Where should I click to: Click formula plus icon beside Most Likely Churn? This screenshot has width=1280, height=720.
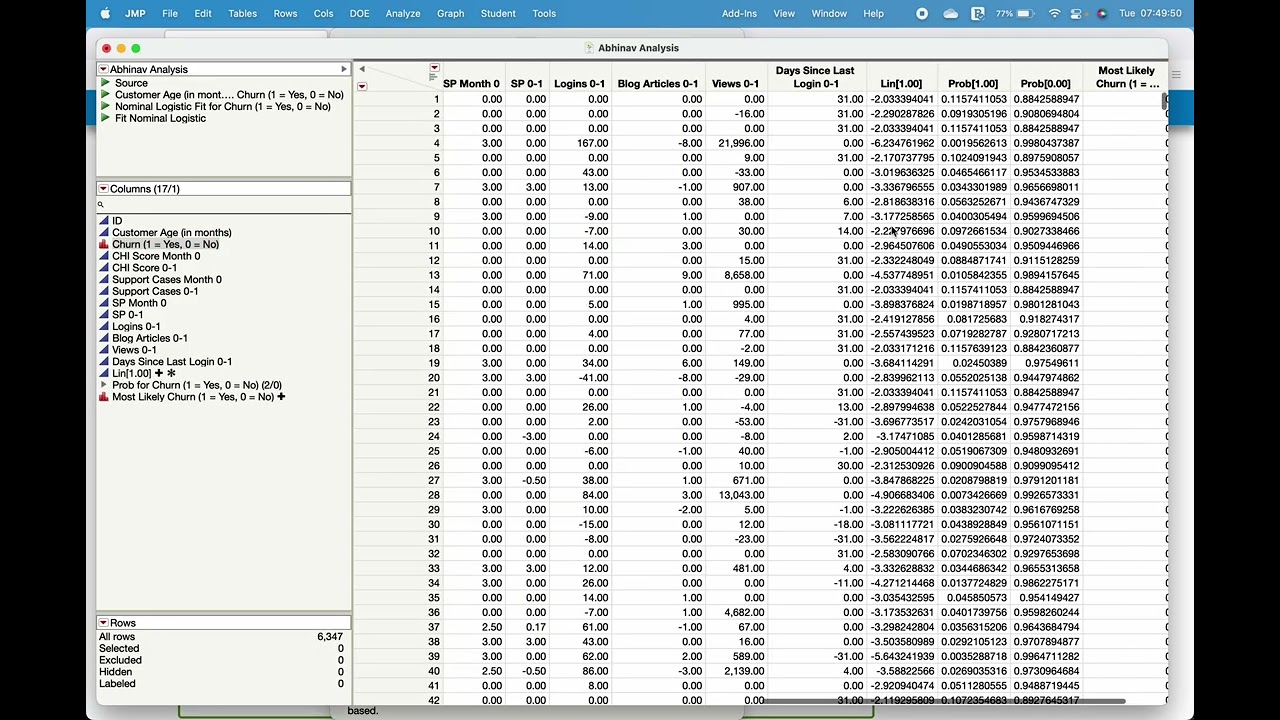[281, 397]
